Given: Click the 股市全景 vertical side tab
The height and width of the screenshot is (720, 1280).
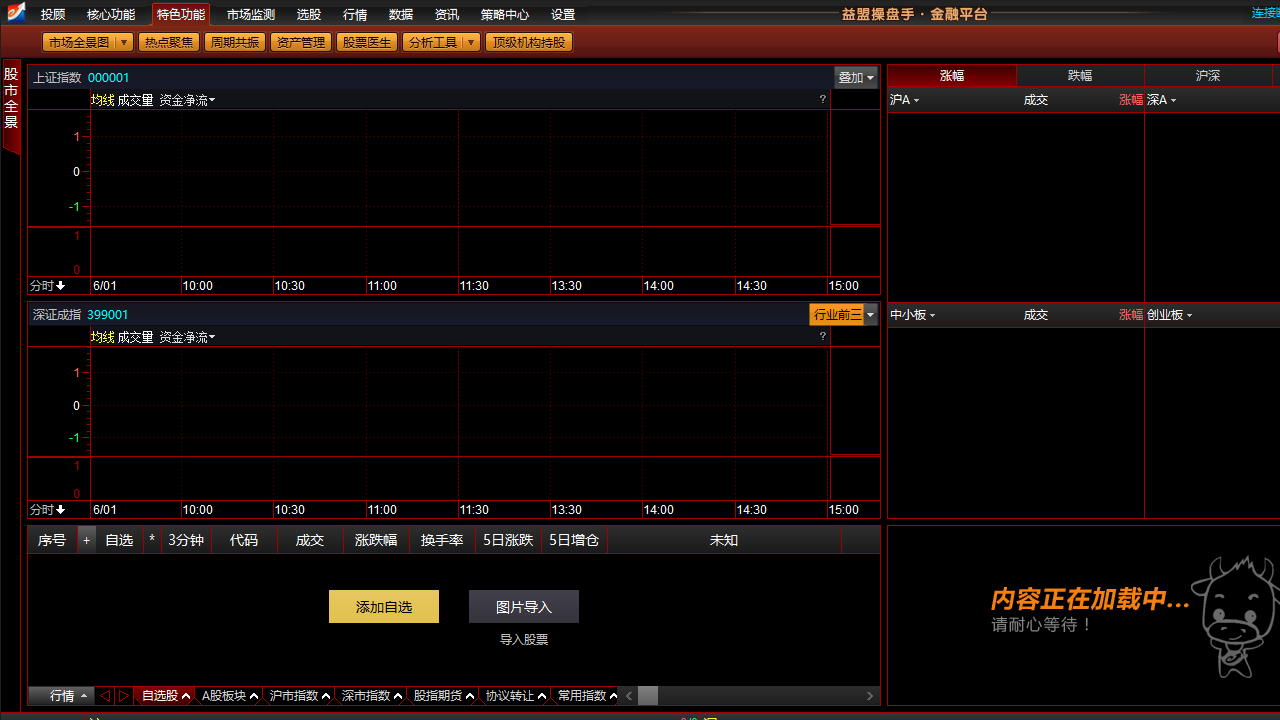Looking at the screenshot, I should point(11,99).
